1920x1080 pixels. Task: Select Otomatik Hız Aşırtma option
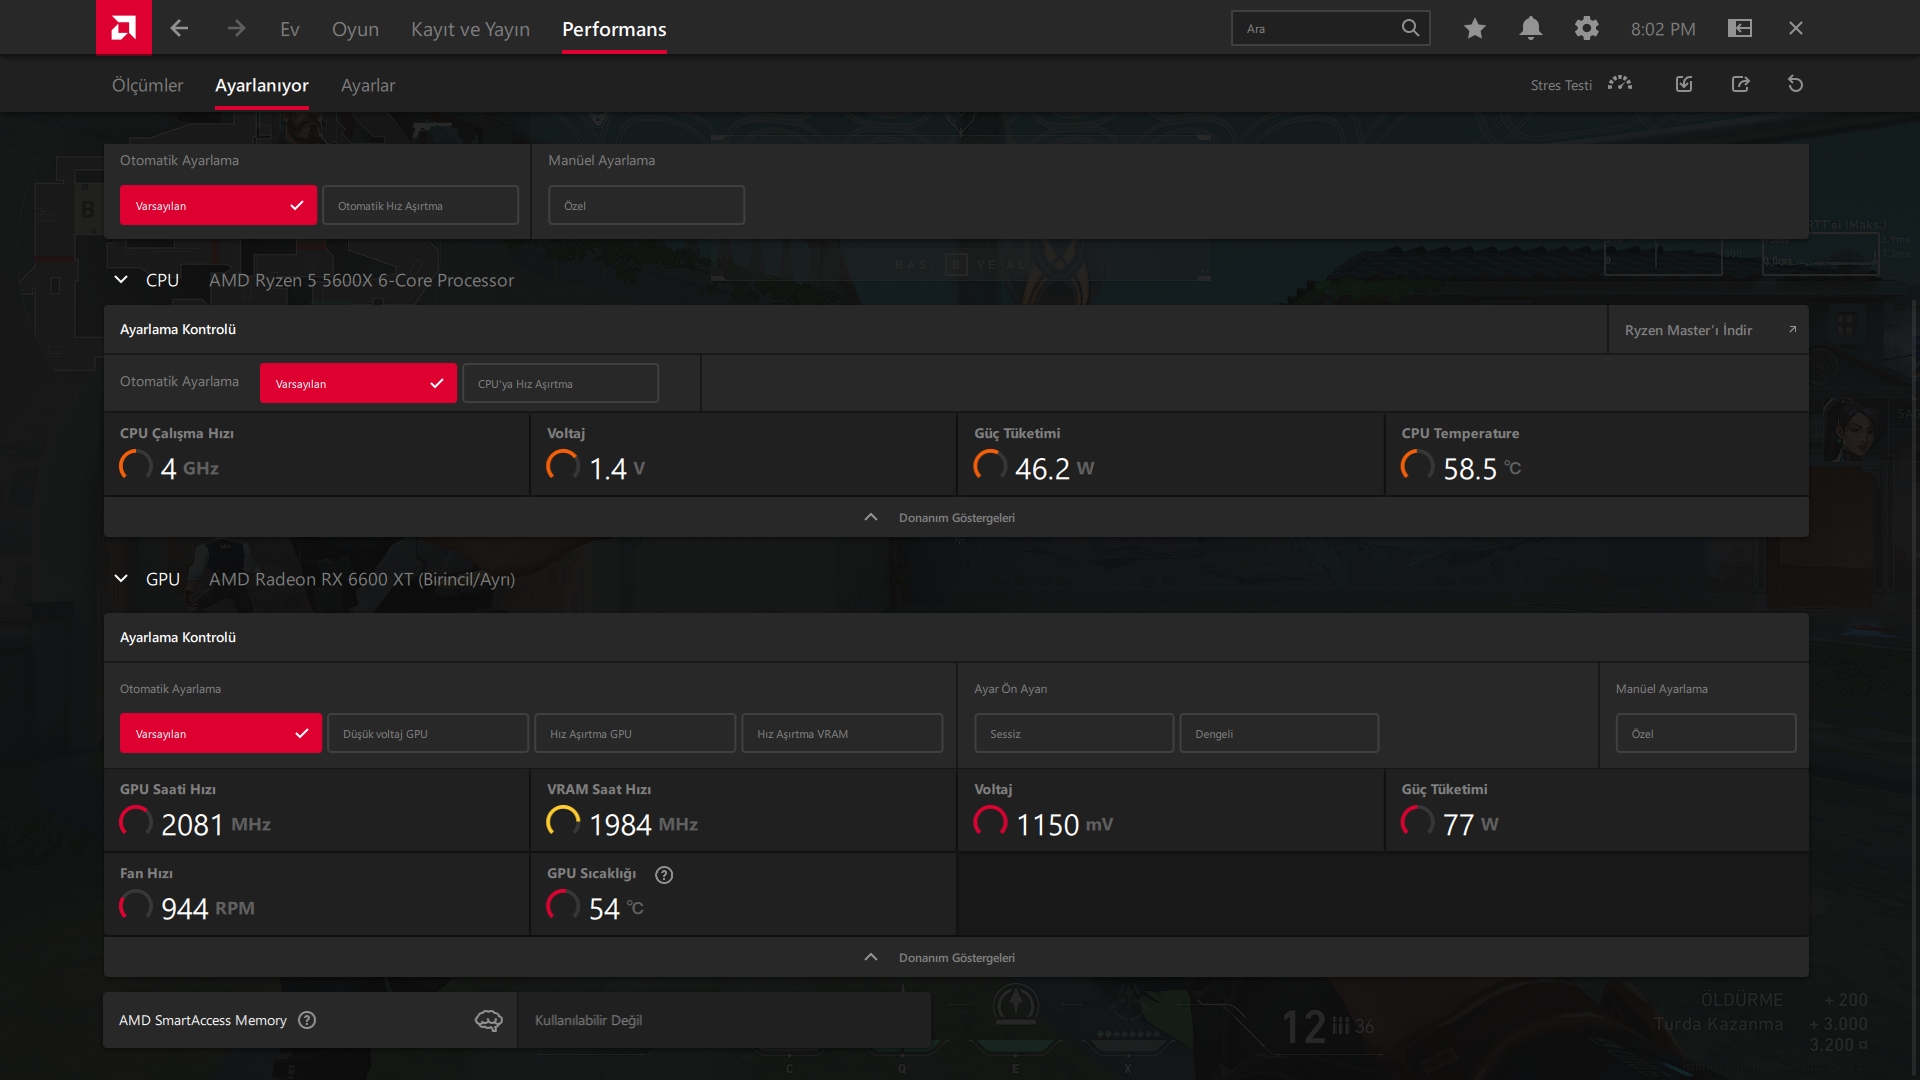point(420,205)
